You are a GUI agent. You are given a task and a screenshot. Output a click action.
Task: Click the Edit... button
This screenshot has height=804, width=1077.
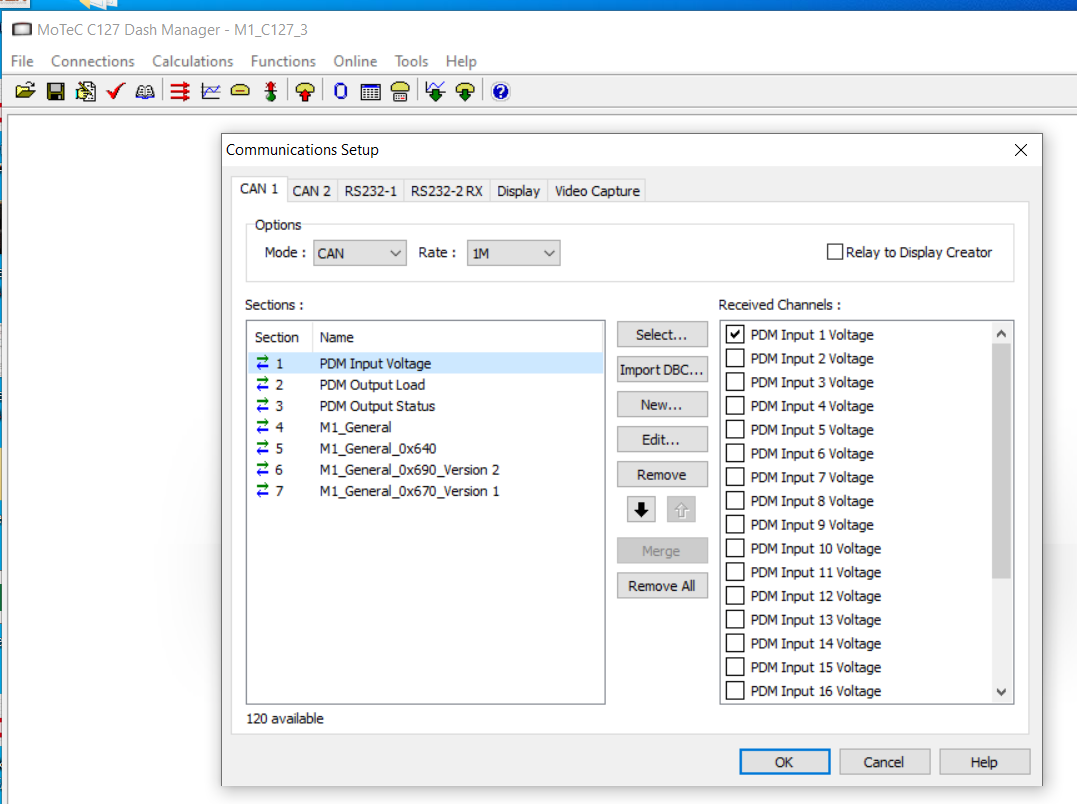coord(662,439)
